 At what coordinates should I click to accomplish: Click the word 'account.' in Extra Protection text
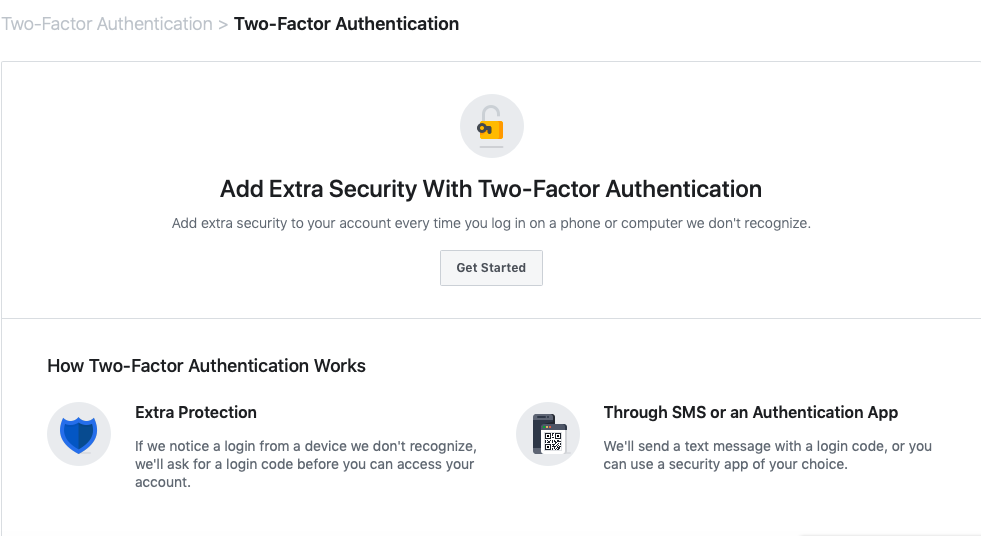pyautogui.click(x=163, y=482)
